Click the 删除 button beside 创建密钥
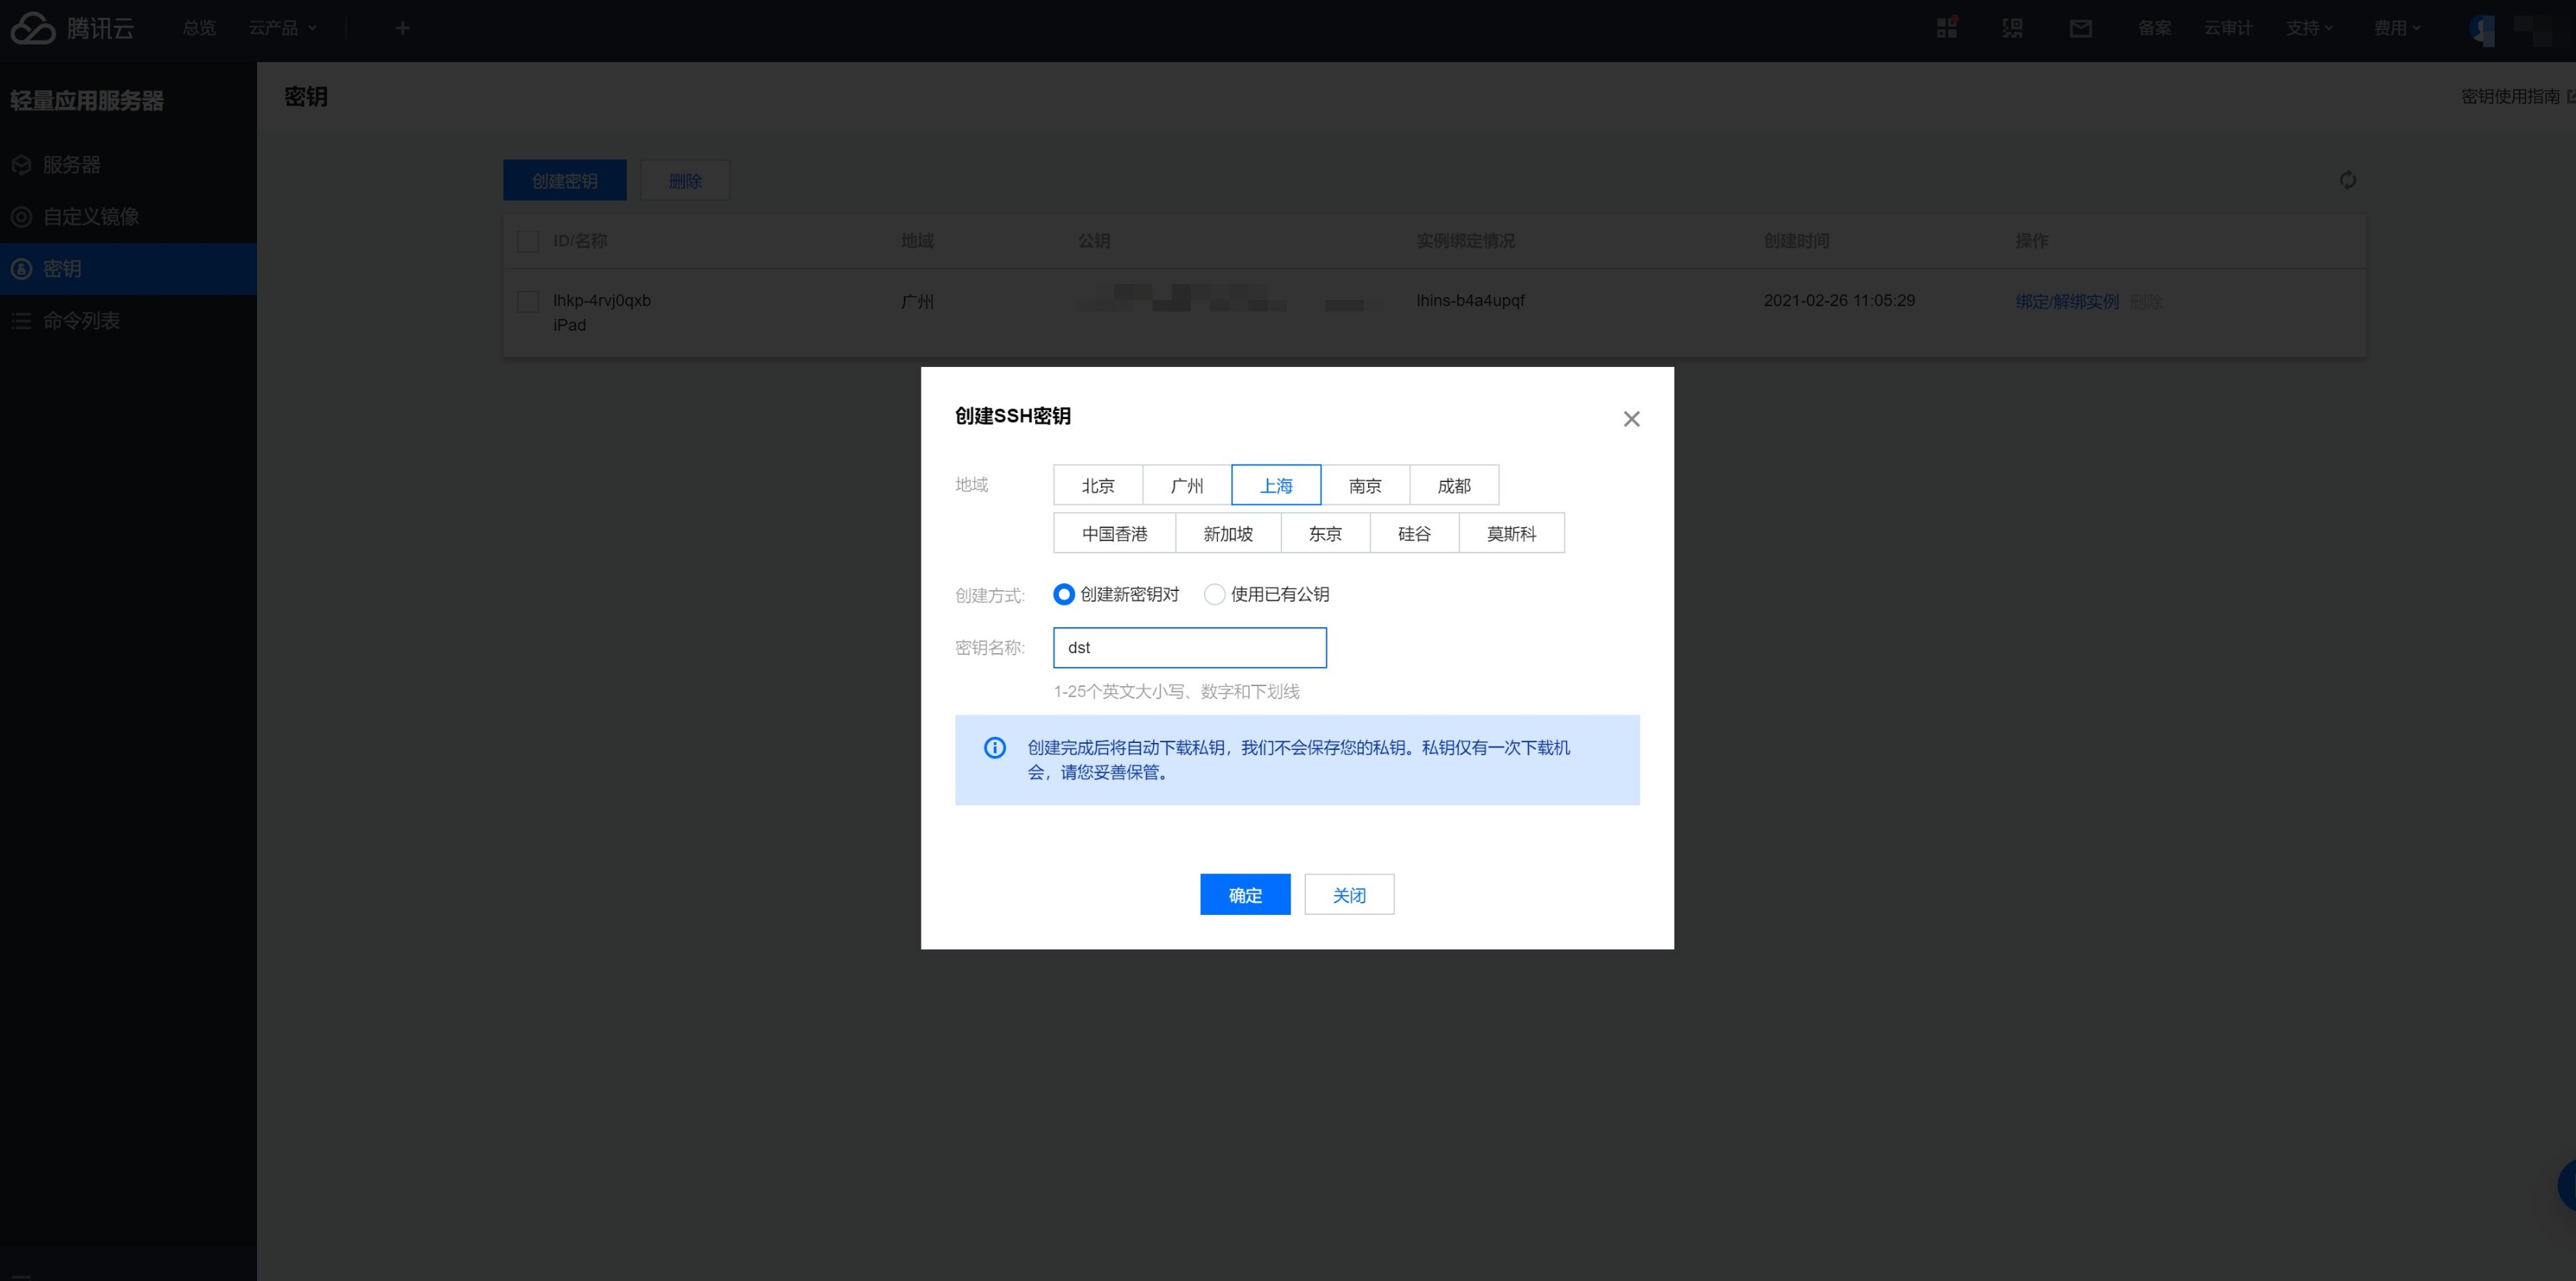 click(685, 180)
